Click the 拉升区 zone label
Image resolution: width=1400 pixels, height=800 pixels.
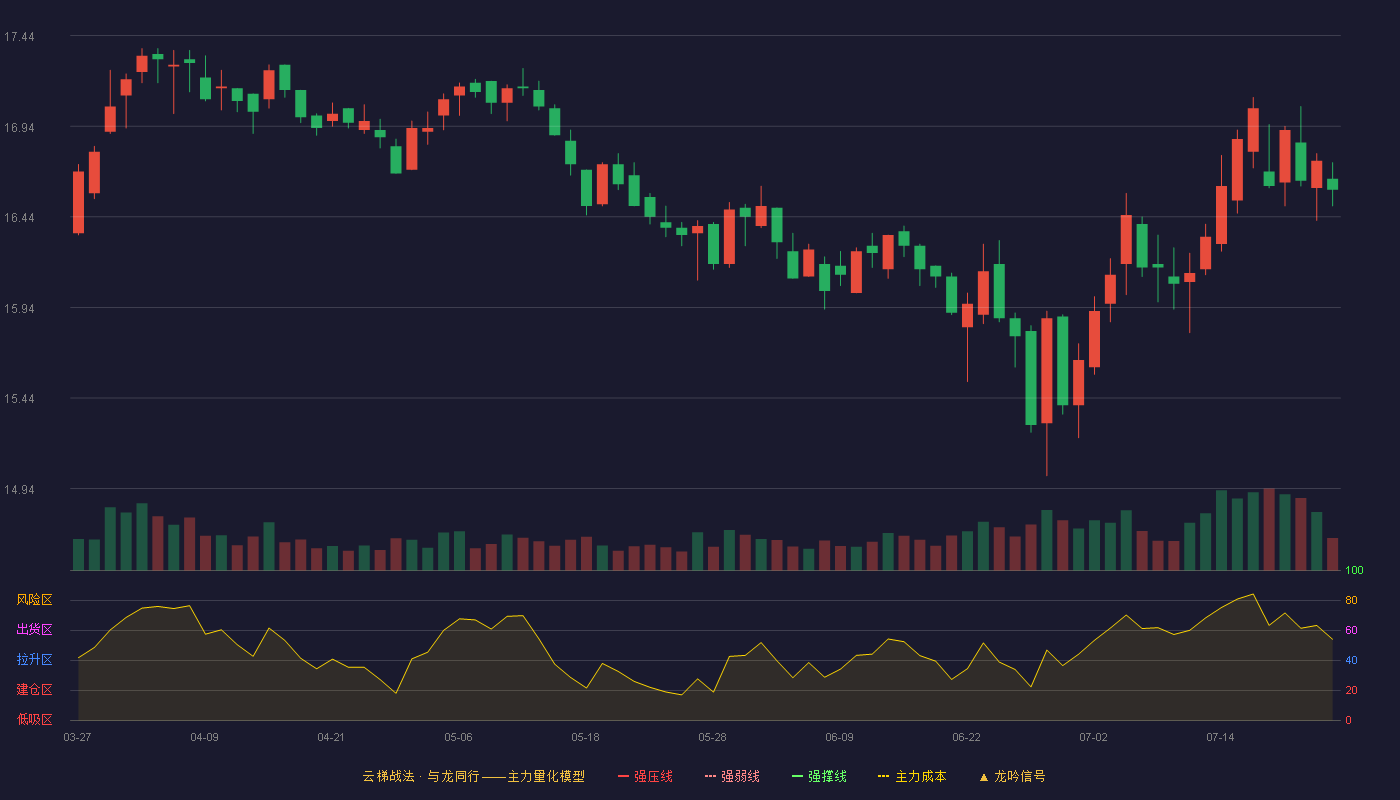(x=34, y=660)
